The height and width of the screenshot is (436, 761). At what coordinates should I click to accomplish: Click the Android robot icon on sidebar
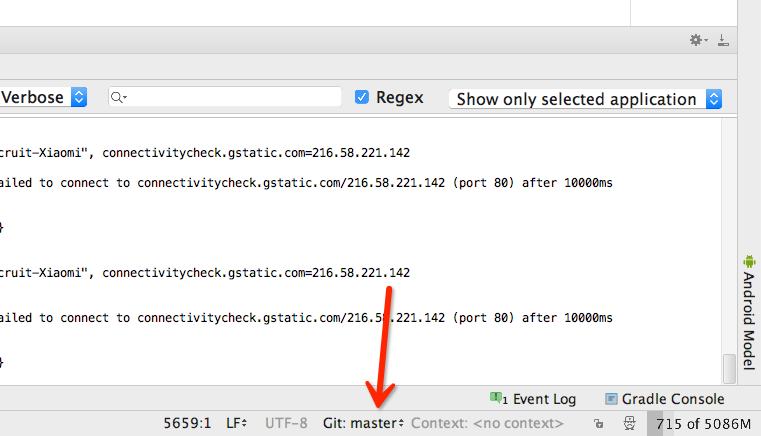748,261
